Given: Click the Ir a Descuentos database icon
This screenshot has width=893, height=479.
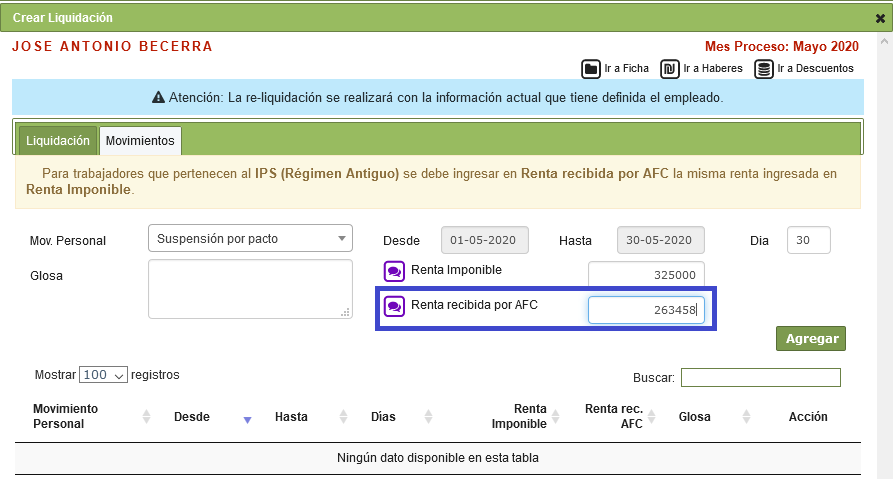Looking at the screenshot, I should tap(764, 69).
